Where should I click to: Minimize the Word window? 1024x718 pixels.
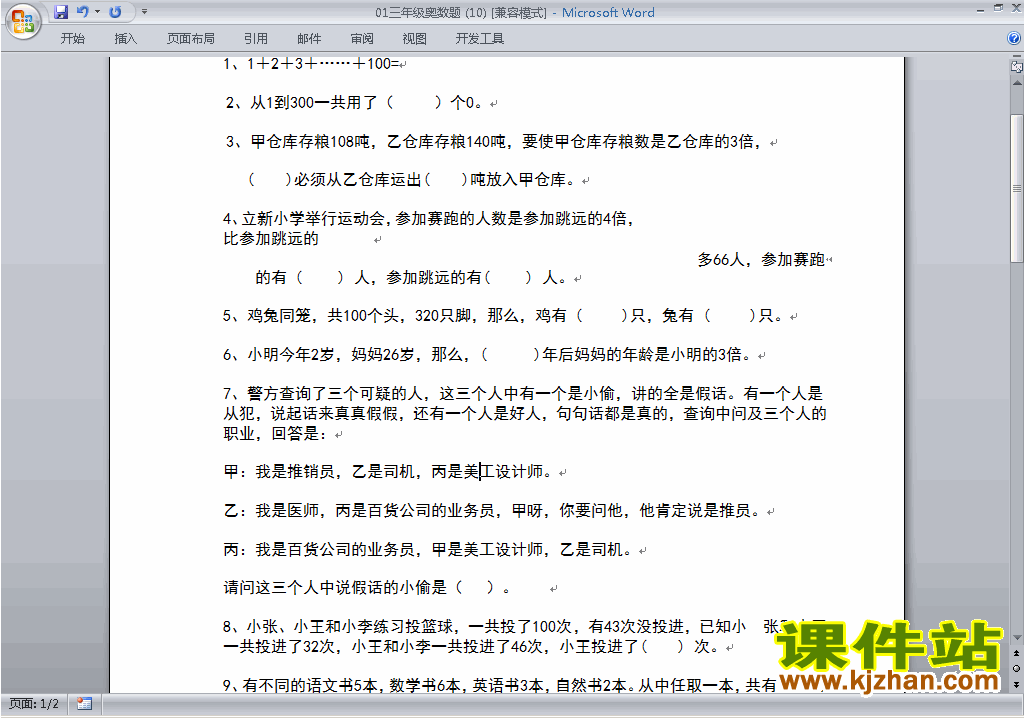tap(981, 10)
